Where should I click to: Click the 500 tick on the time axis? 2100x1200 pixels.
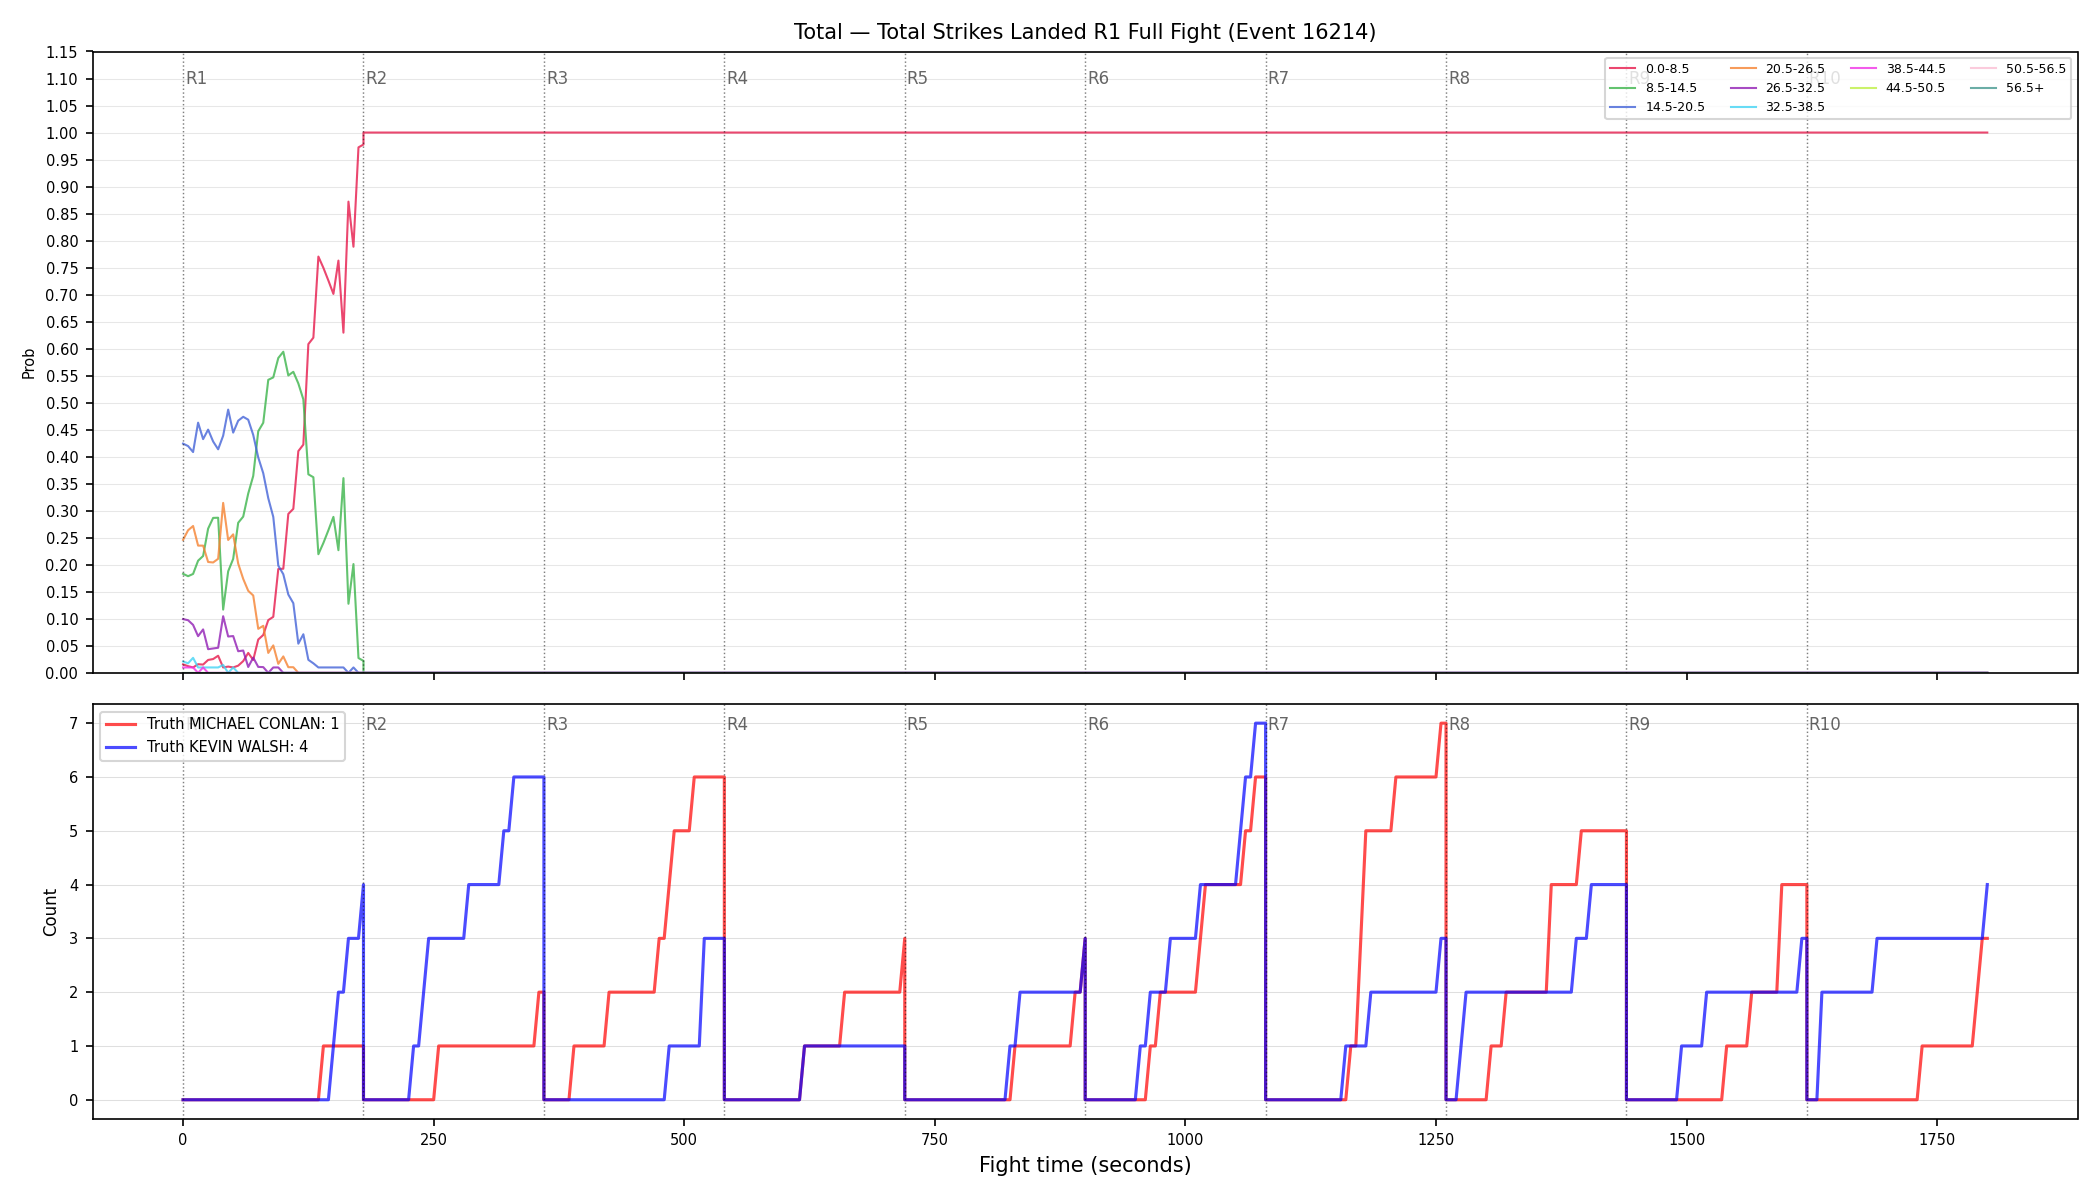684,1139
